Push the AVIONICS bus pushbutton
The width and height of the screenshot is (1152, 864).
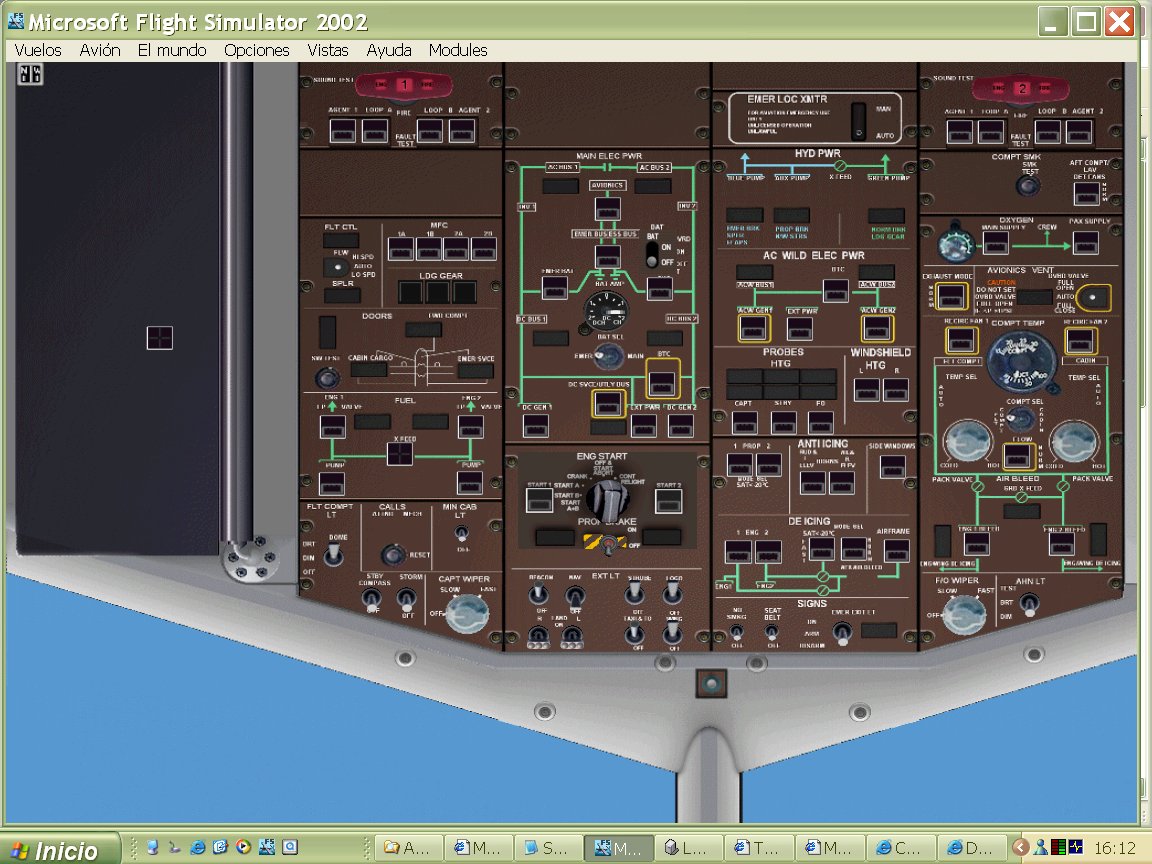[608, 209]
